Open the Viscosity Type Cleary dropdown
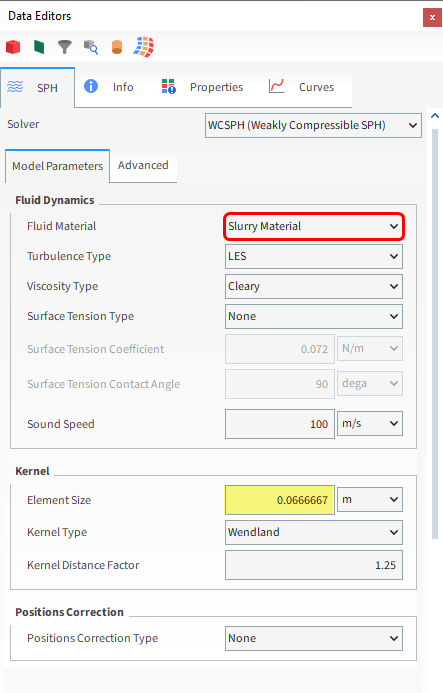This screenshot has height=693, width=443. (x=314, y=286)
